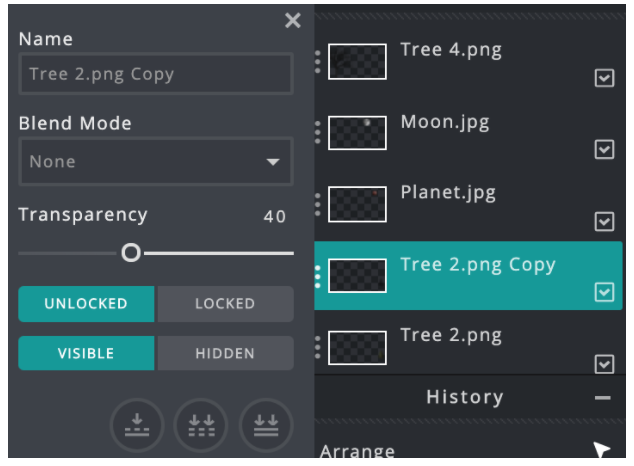Set layer to Locked
This screenshot has height=466, width=634.
tap(225, 304)
